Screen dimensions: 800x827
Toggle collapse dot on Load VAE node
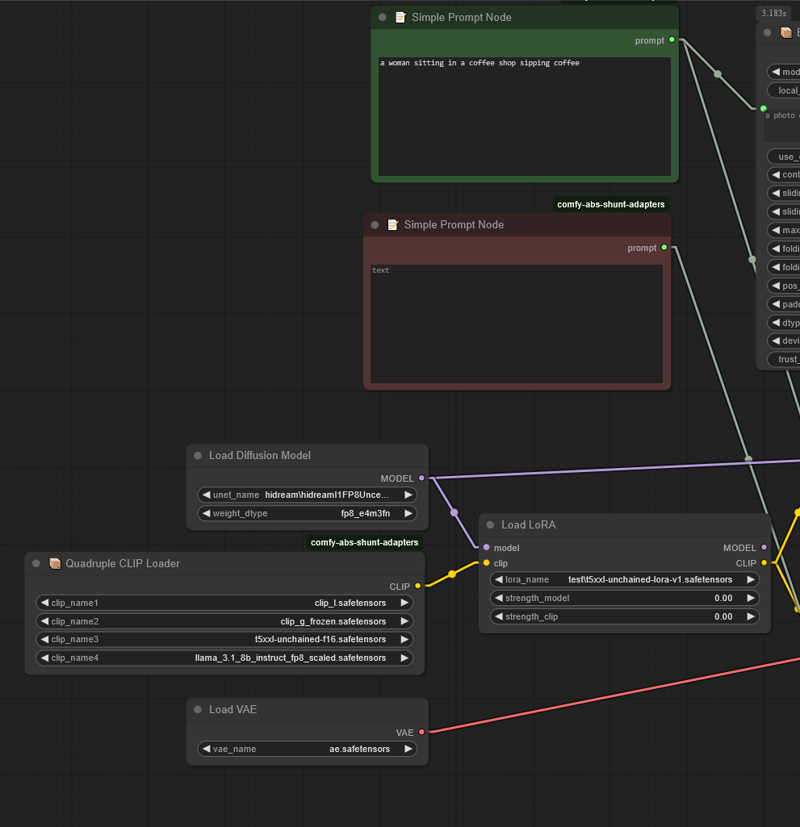198,709
